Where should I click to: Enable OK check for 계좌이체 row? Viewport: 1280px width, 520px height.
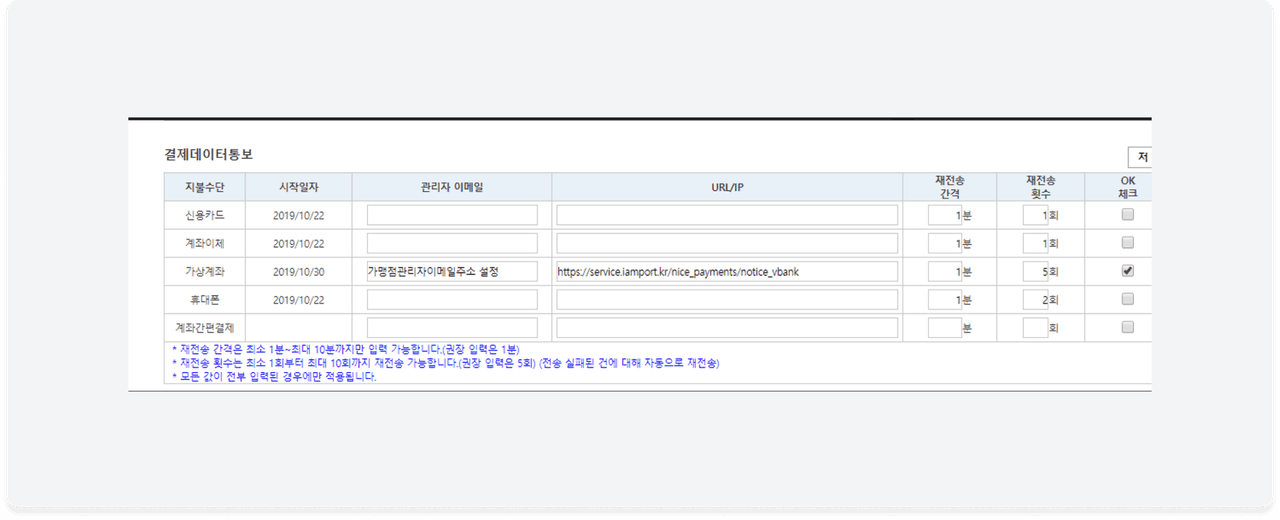(1127, 243)
